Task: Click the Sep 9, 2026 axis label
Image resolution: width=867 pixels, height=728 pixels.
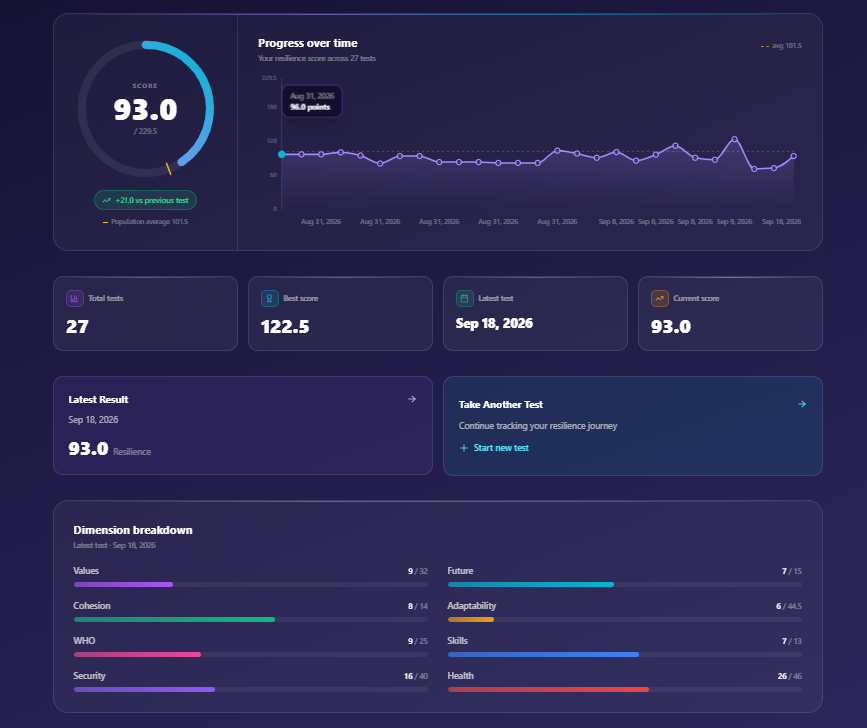Action: coord(734,222)
